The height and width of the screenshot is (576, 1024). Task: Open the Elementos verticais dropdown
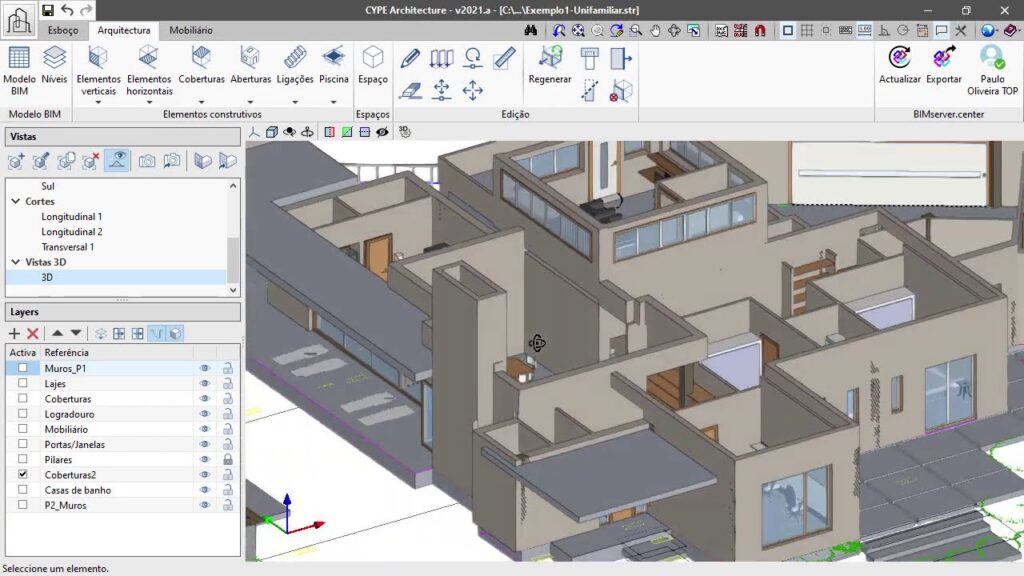(98, 101)
